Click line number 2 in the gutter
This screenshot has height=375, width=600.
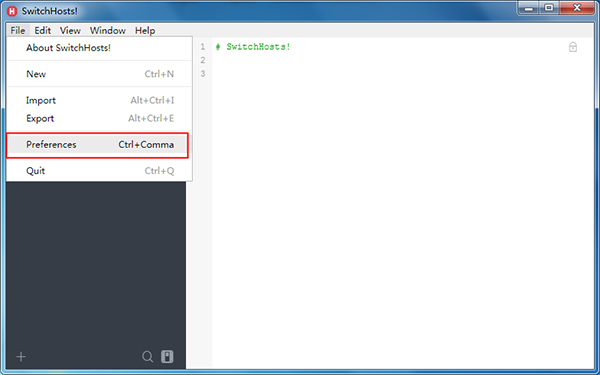pyautogui.click(x=203, y=60)
